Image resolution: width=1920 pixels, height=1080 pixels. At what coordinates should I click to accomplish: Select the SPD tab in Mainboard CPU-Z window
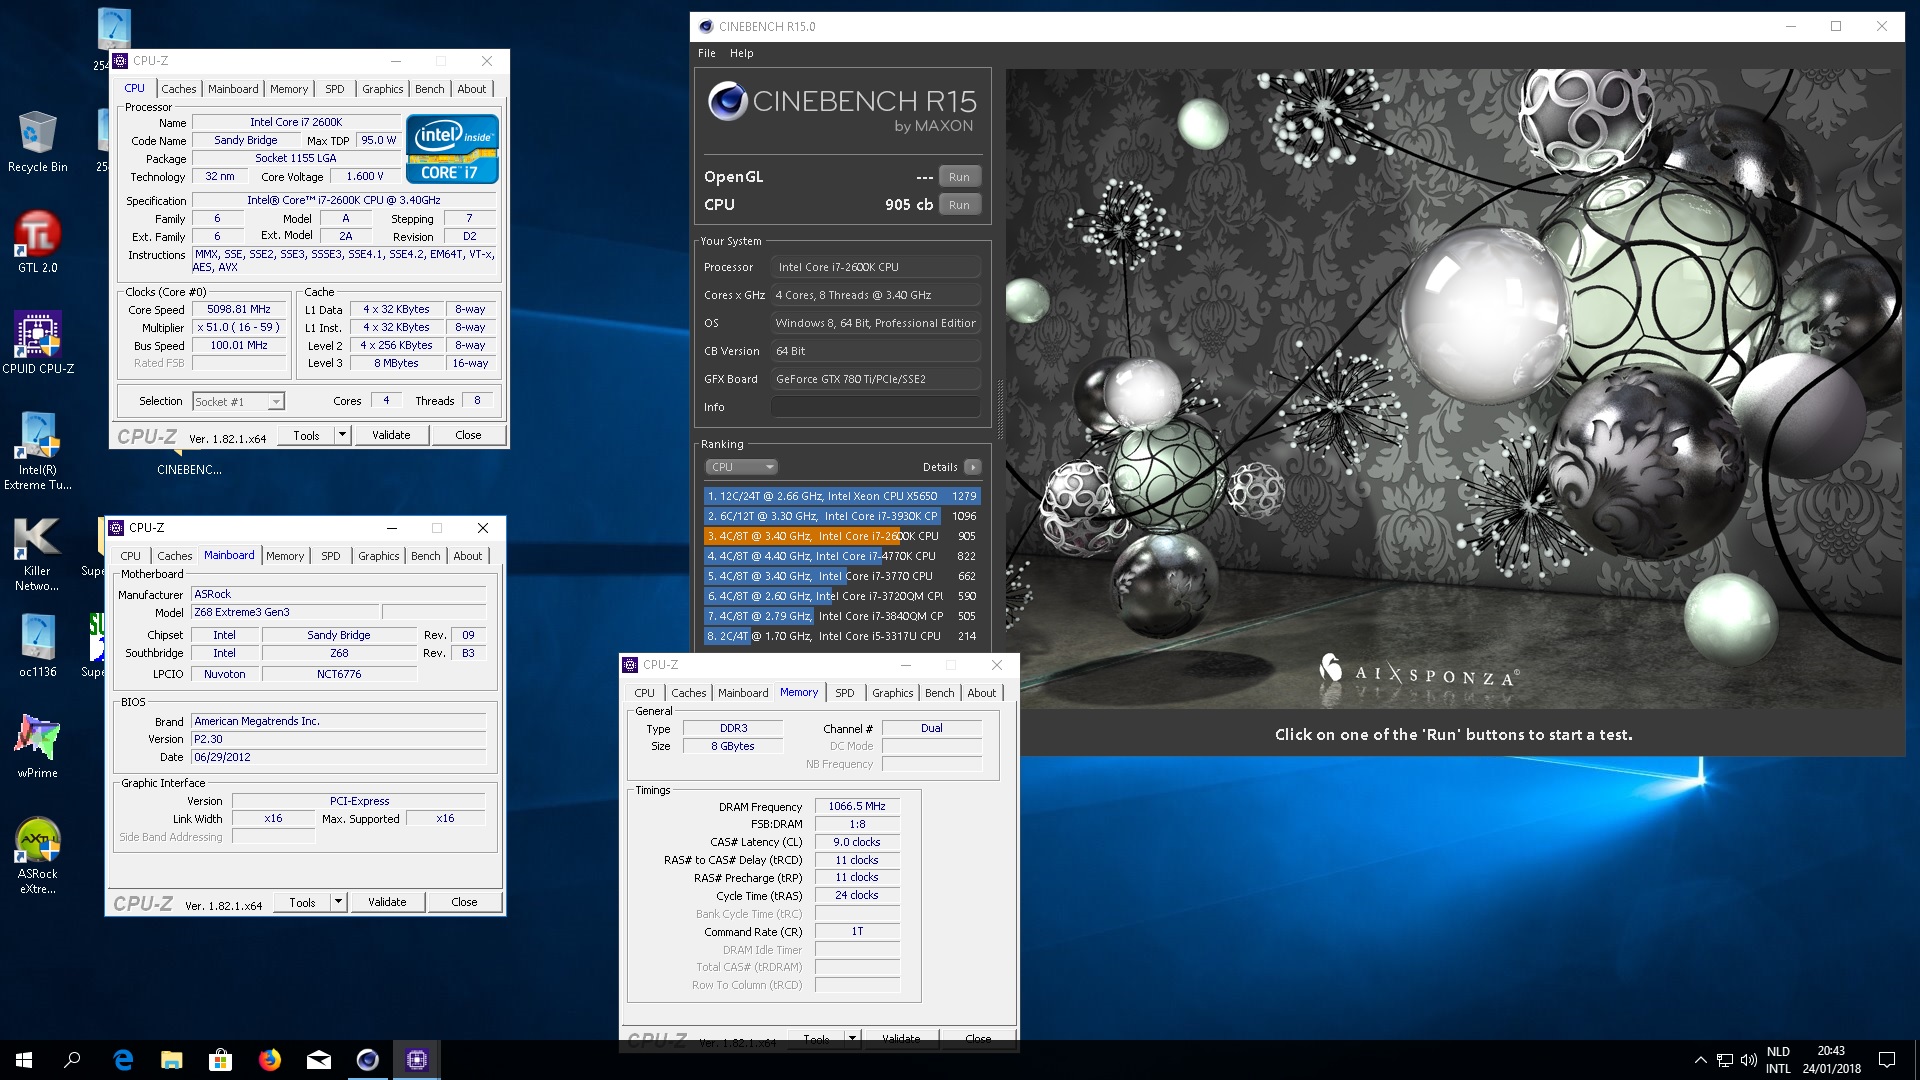tap(331, 556)
